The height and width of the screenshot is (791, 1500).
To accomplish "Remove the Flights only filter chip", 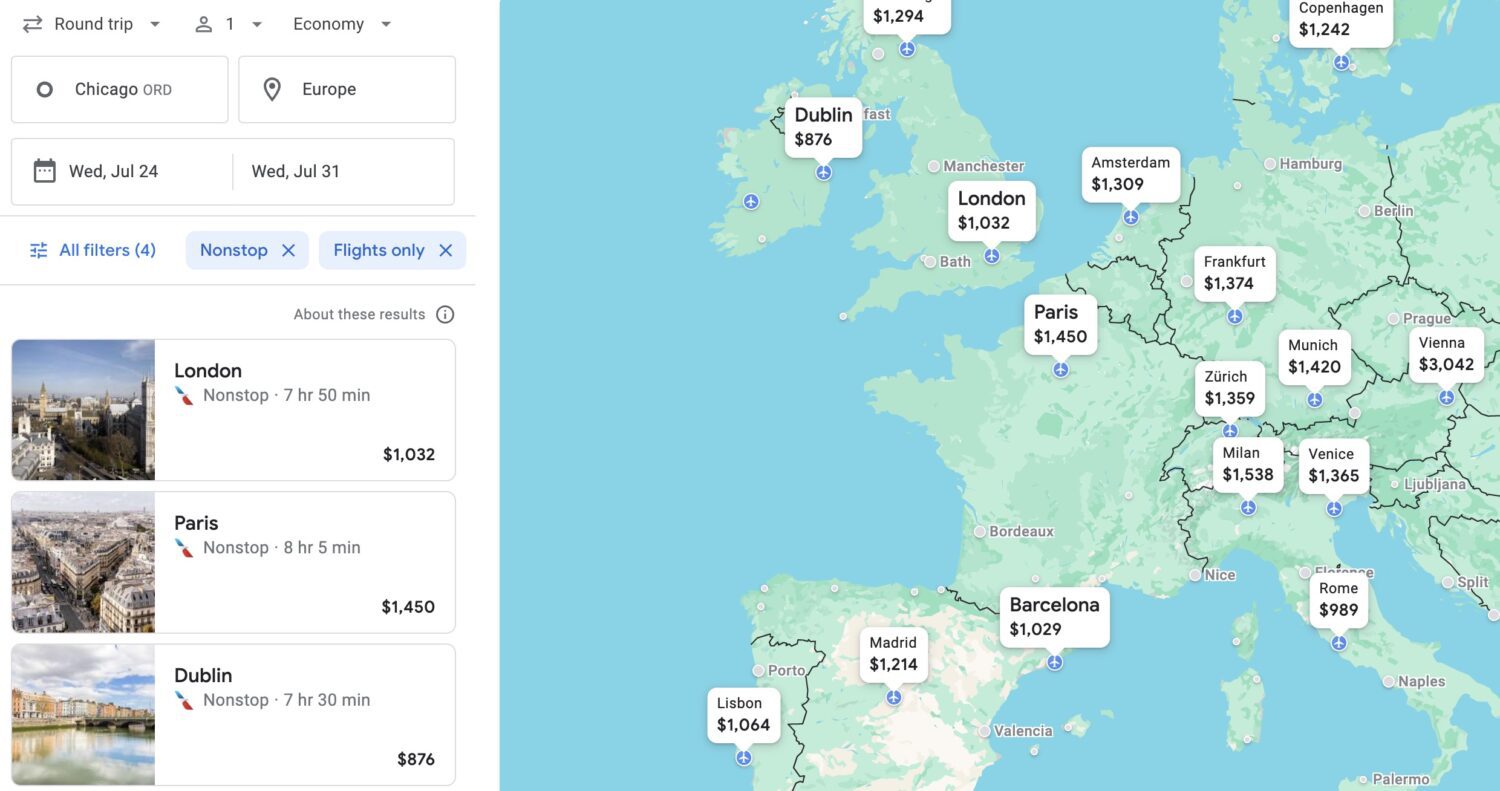I will 446,250.
